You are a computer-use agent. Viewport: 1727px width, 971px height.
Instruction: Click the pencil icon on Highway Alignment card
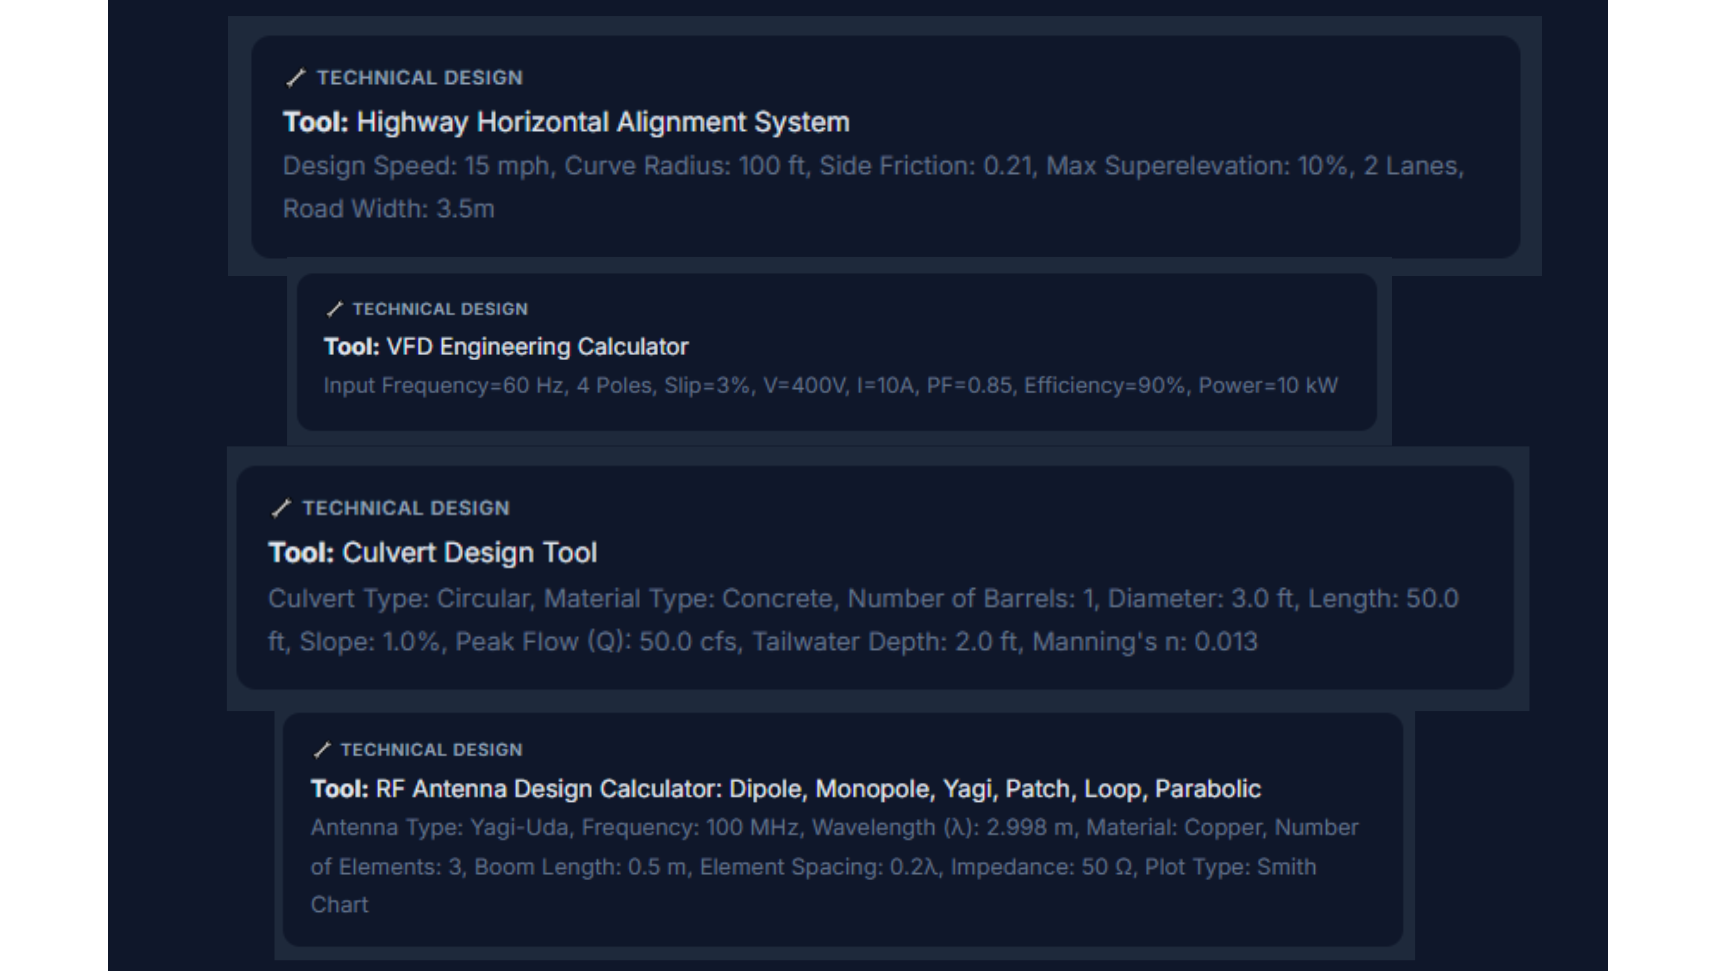pyautogui.click(x=295, y=78)
